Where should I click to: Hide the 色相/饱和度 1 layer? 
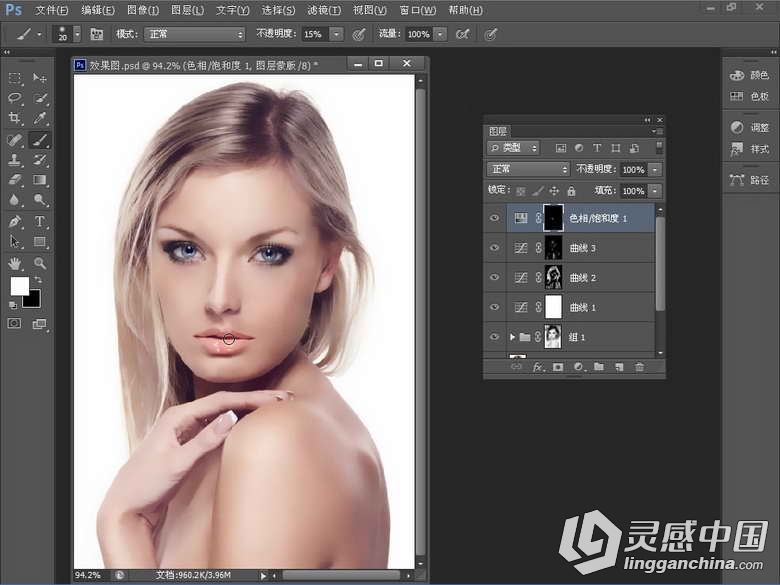(494, 218)
